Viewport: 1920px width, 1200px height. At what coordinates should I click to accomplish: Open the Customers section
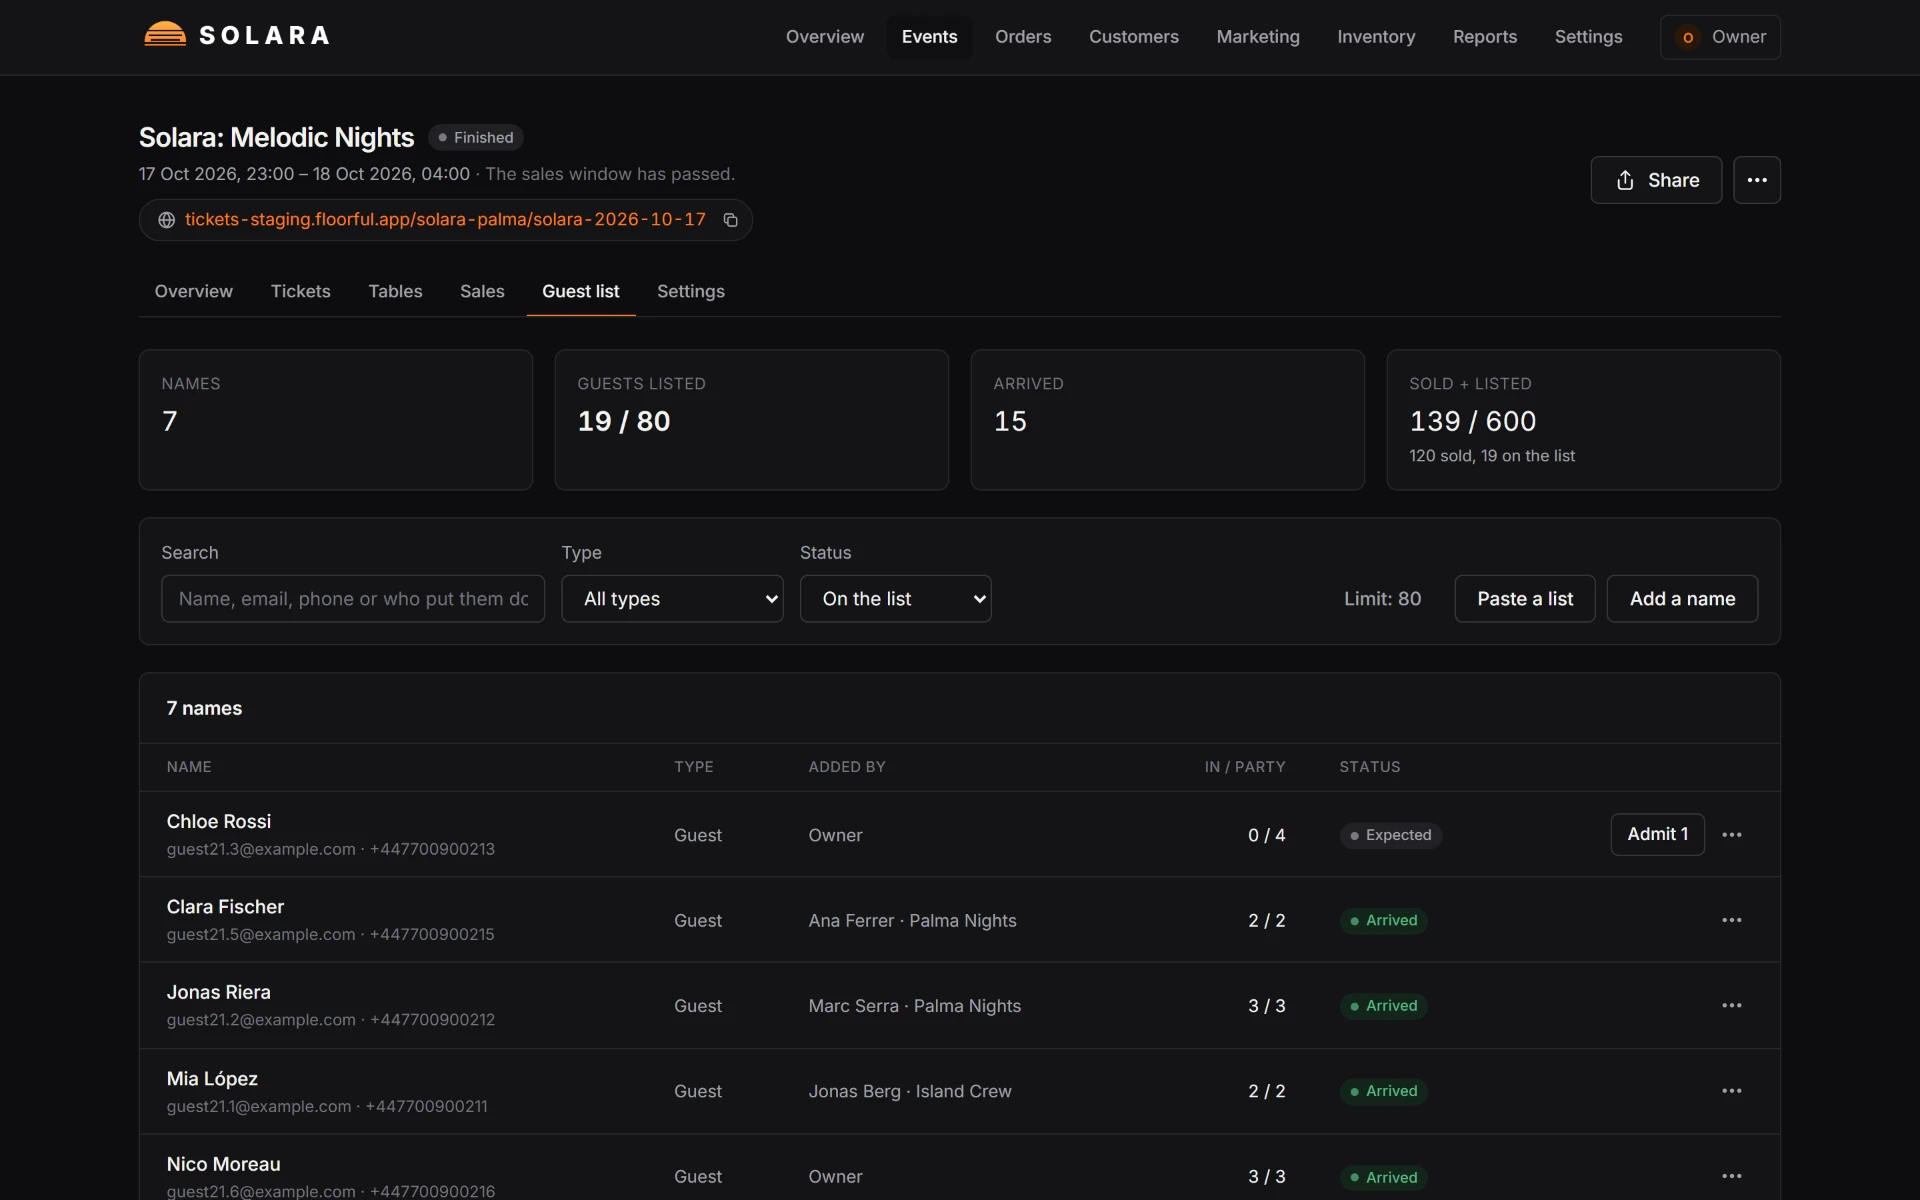coord(1133,37)
